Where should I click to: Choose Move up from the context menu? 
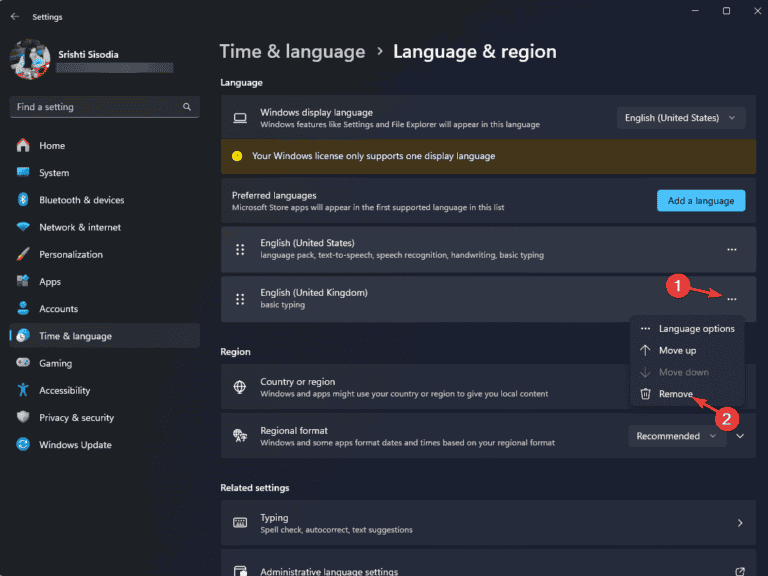point(687,350)
